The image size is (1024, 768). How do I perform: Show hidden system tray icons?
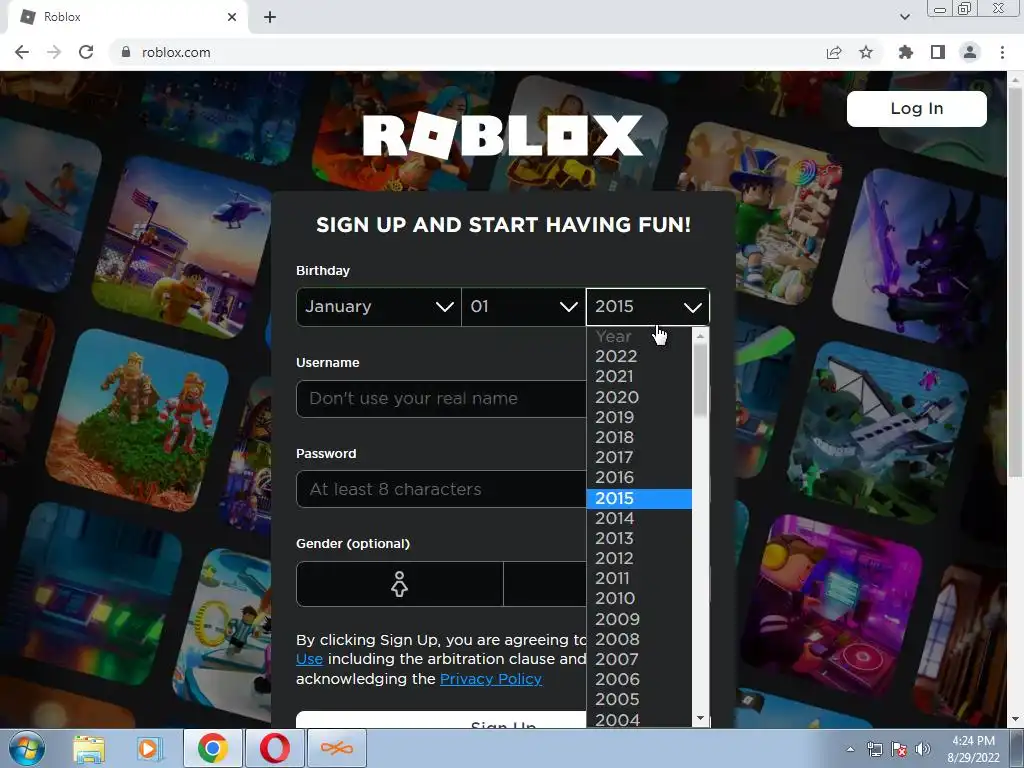coord(850,749)
